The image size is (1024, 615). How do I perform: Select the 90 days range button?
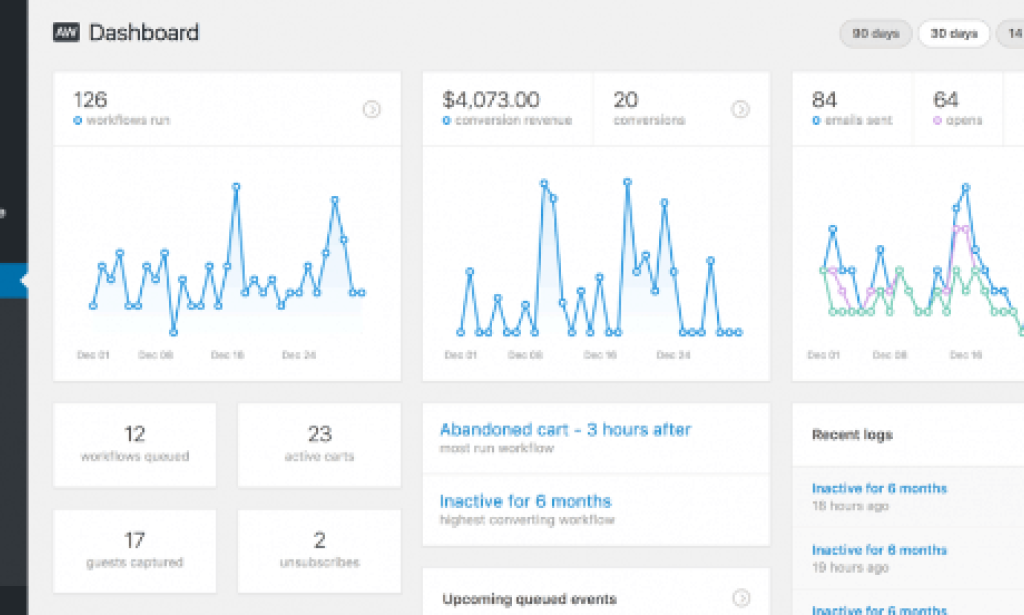[x=876, y=33]
